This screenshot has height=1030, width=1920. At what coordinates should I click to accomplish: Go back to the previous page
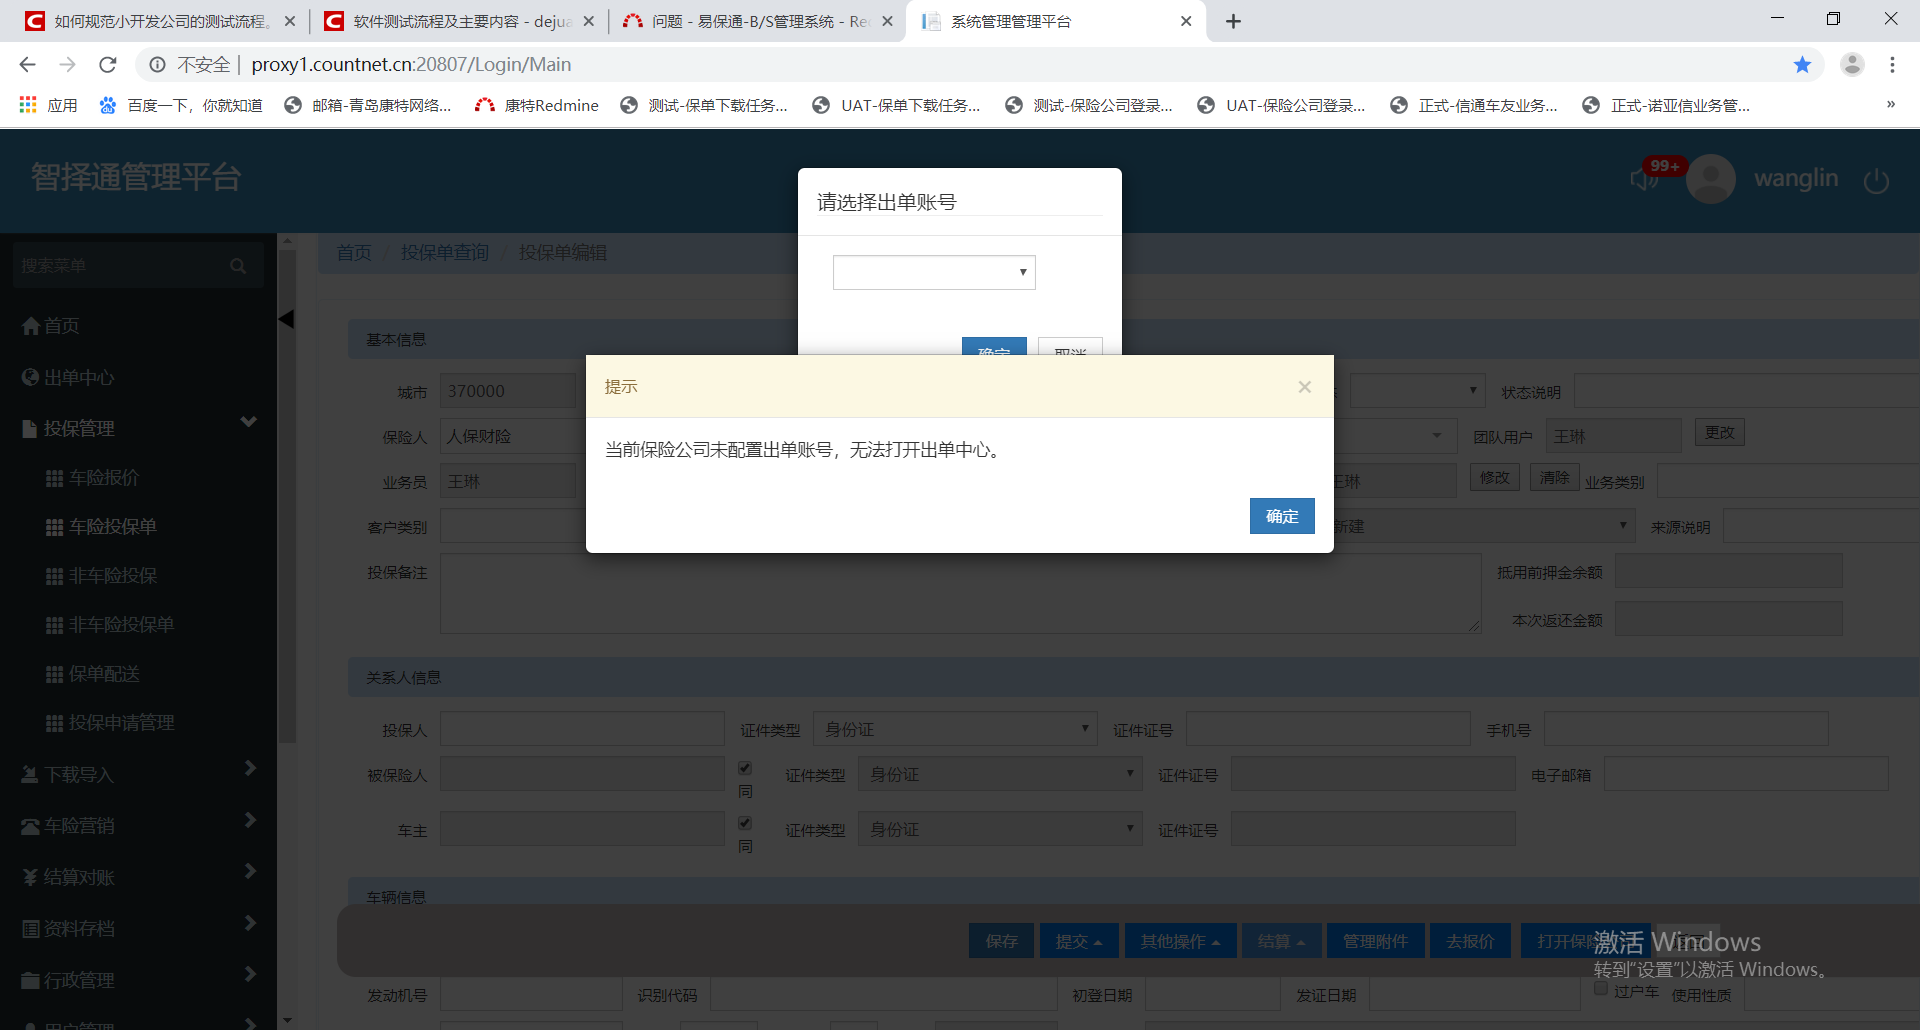click(27, 65)
